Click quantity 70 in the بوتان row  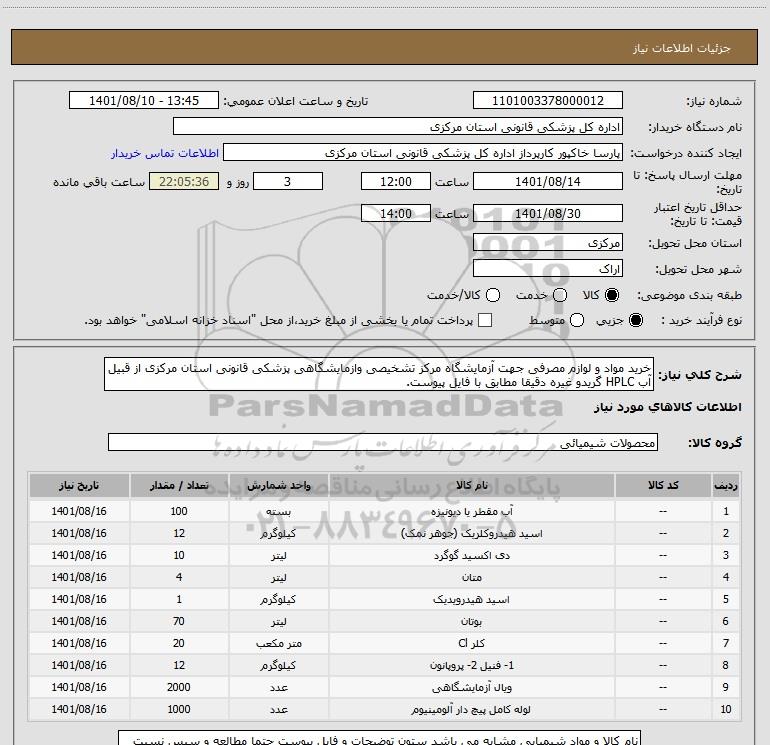click(179, 621)
